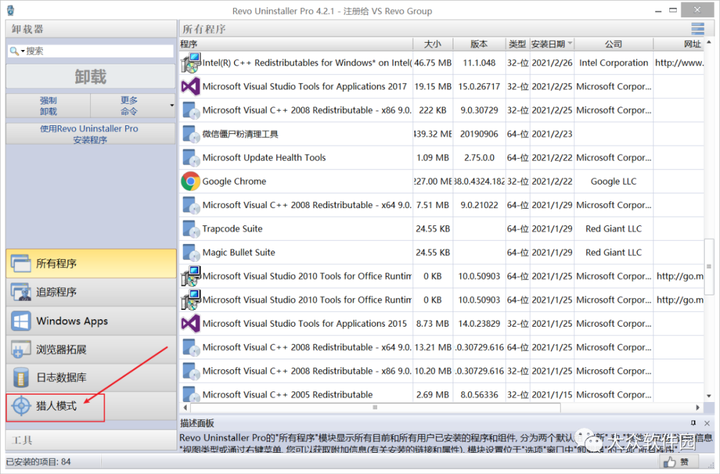Click the horizontal scrollbar thumb under the list
Image resolution: width=720 pixels, height=474 pixels.
pos(375,407)
